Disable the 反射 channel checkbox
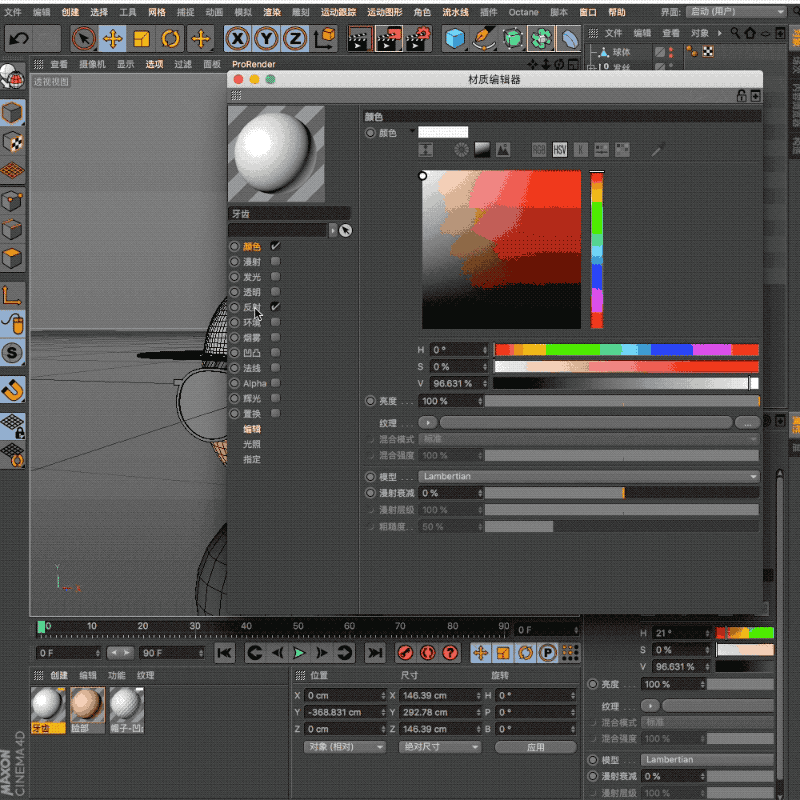 point(275,307)
